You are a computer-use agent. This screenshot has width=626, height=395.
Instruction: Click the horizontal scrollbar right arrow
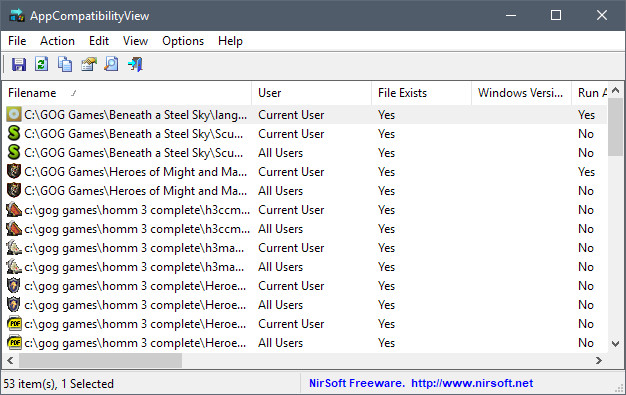pos(598,361)
